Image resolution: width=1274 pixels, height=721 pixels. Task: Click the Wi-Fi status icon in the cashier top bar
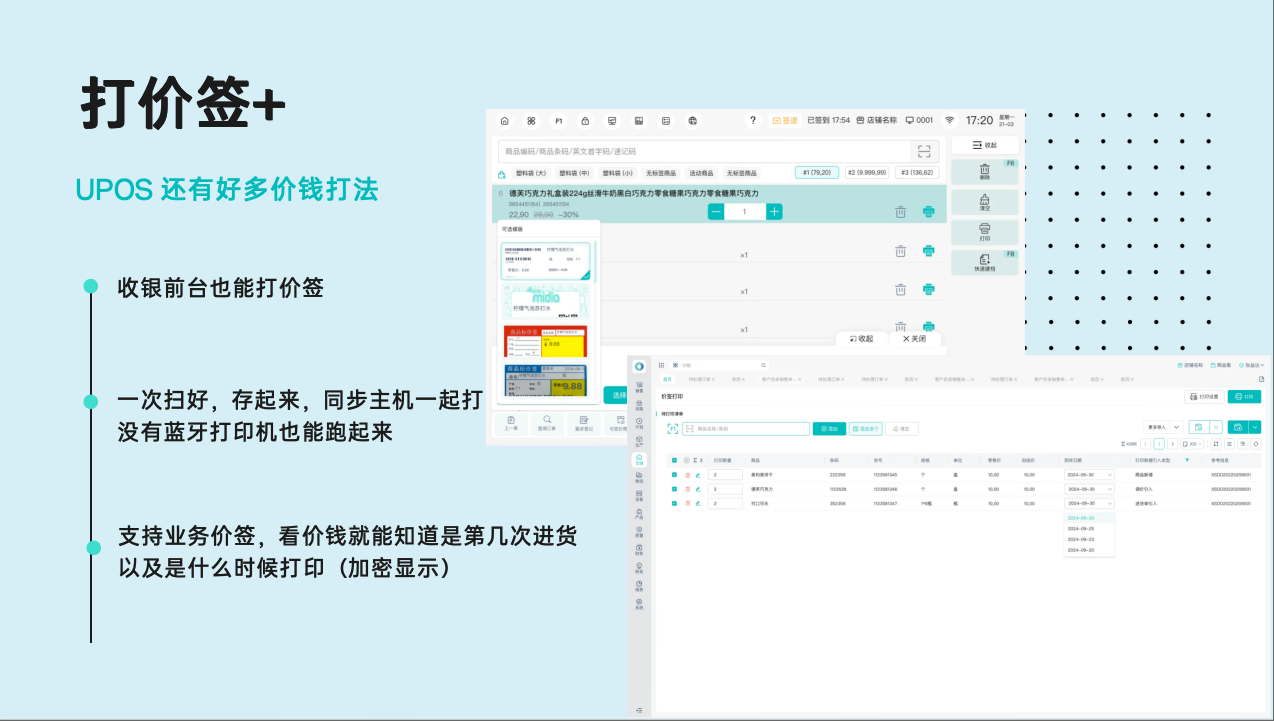click(950, 121)
